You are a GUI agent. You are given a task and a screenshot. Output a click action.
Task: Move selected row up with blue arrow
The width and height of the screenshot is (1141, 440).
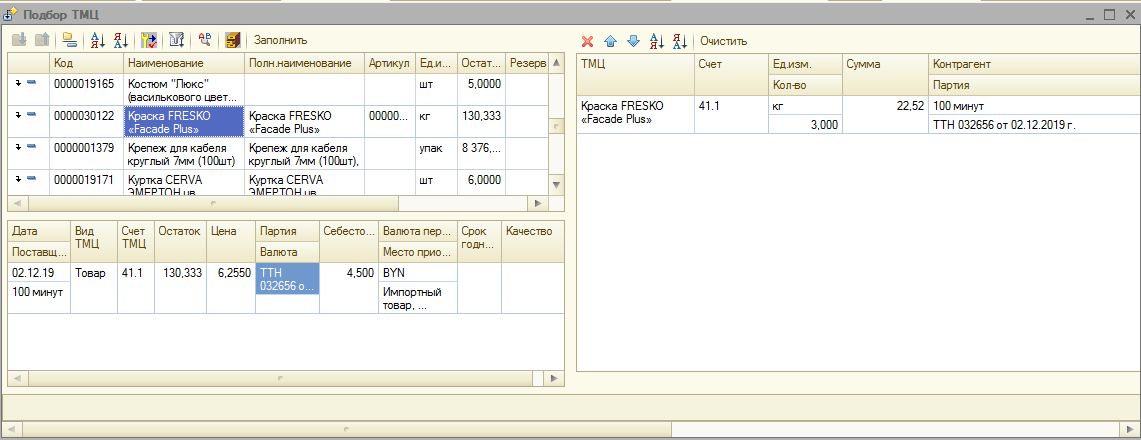(x=610, y=41)
